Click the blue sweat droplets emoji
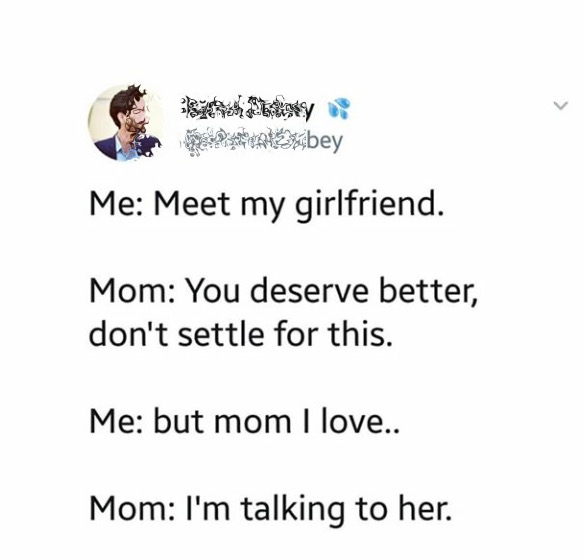Image resolution: width=585 pixels, height=560 pixels. pyautogui.click(x=338, y=108)
